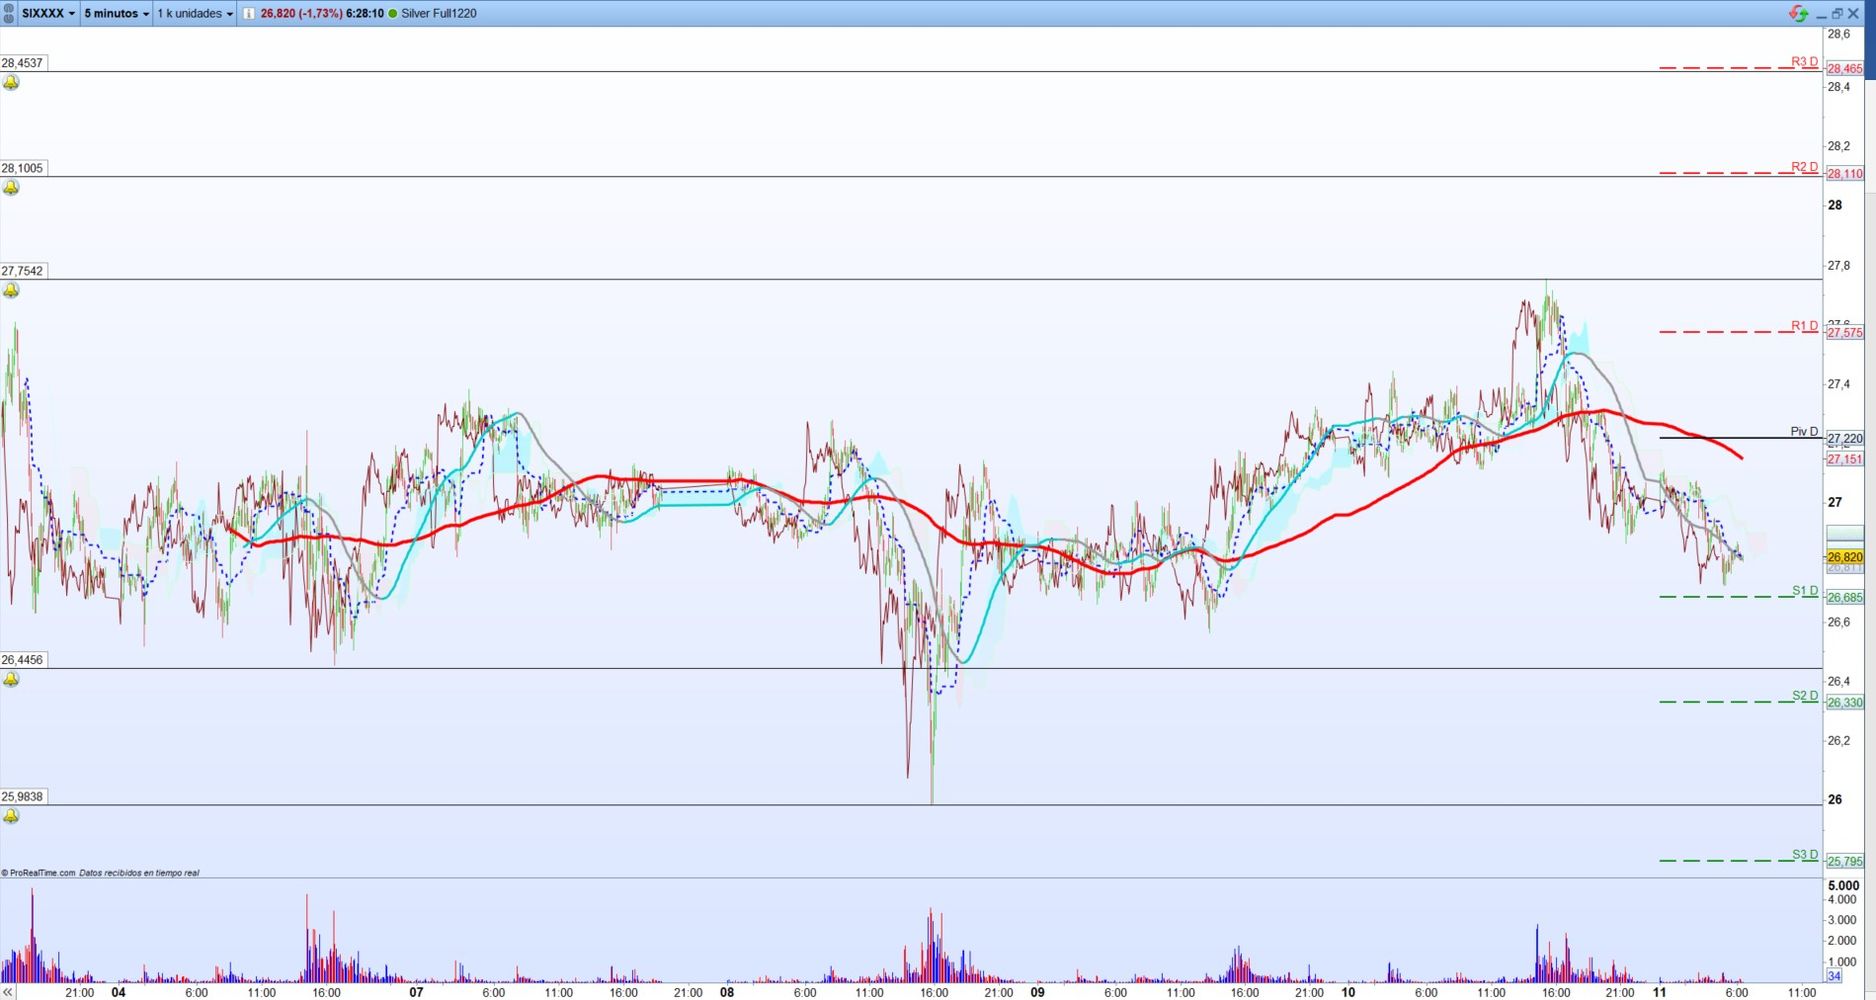This screenshot has width=1876, height=1000.
Task: Click the double-arrow scroll left button
Action: pos(8,992)
